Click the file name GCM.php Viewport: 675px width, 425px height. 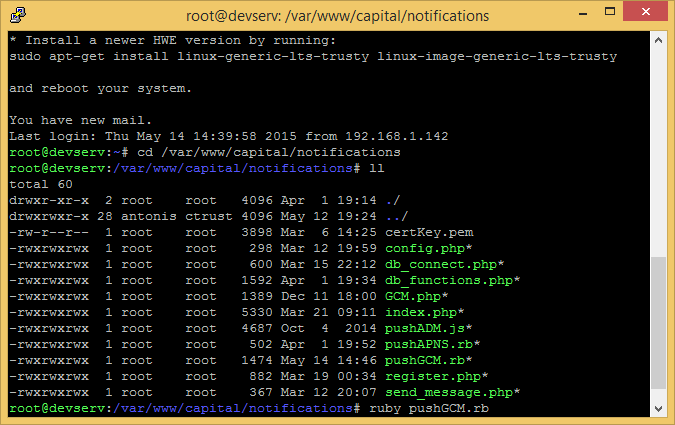413,296
